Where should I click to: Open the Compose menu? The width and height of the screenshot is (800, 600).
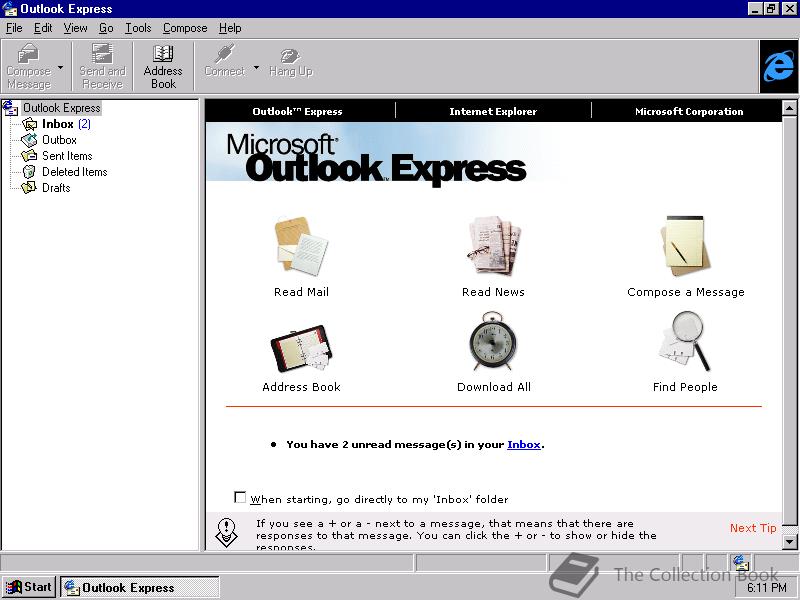[x=185, y=28]
